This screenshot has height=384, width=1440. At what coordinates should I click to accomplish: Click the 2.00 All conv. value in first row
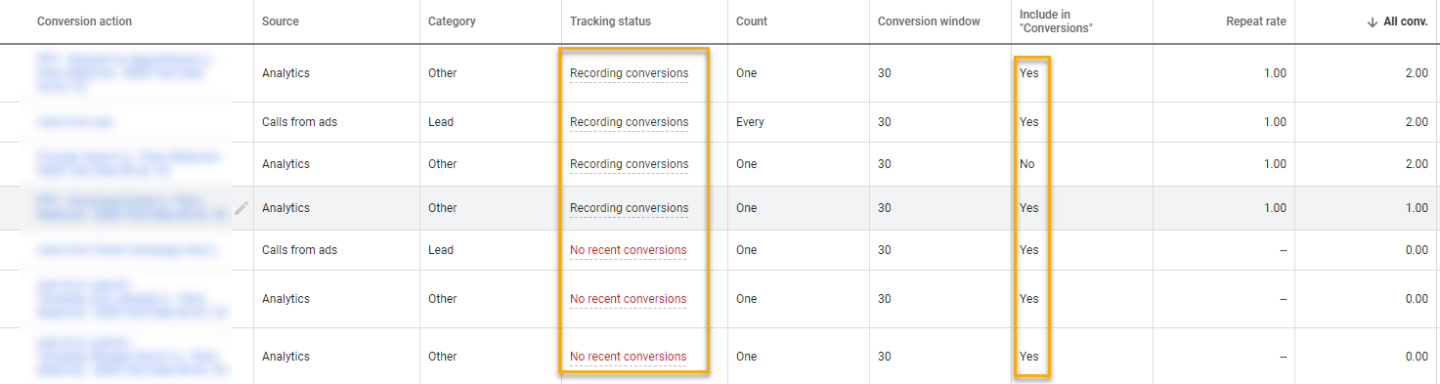(1416, 73)
